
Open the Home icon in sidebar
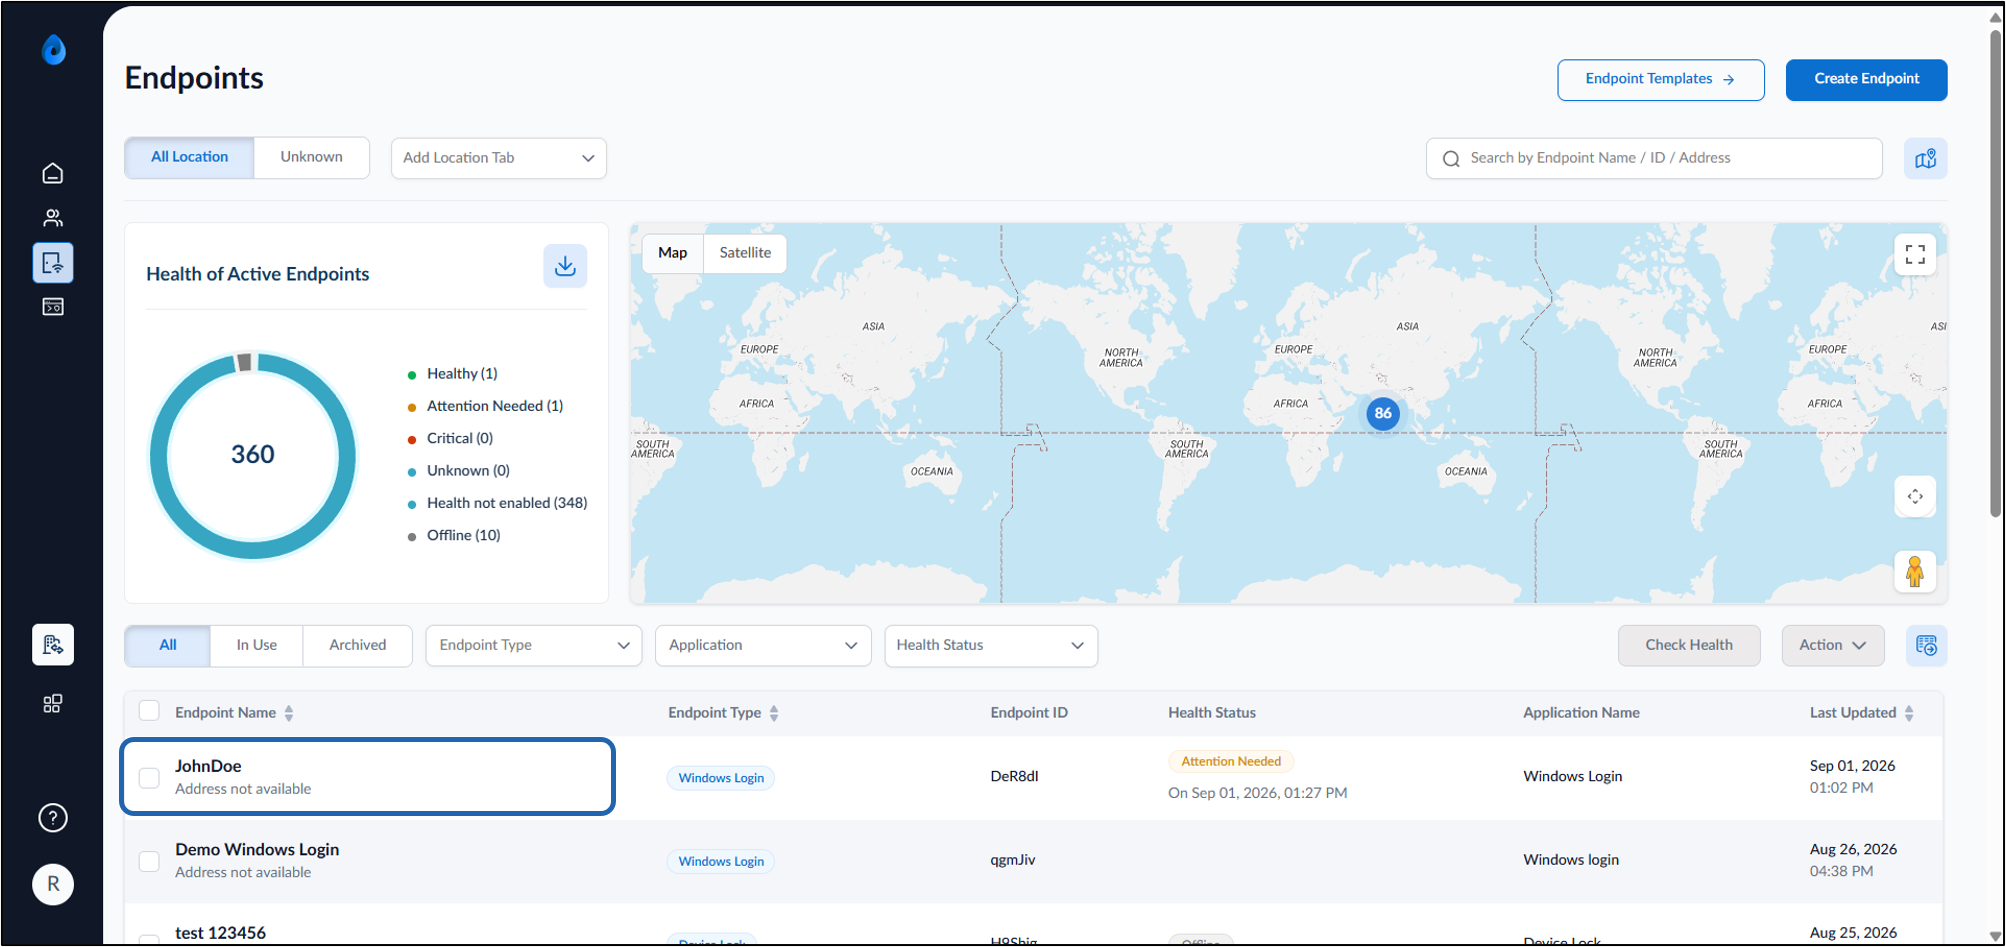[x=53, y=174]
